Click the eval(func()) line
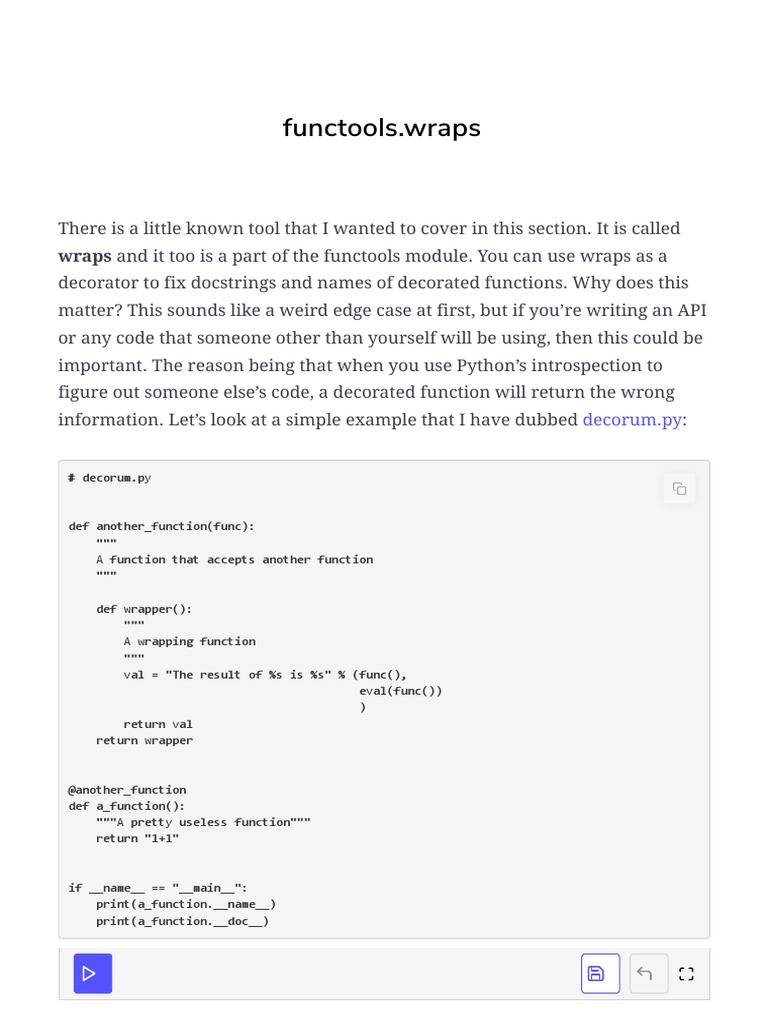This screenshot has height=1024, width=768. click(x=400, y=690)
